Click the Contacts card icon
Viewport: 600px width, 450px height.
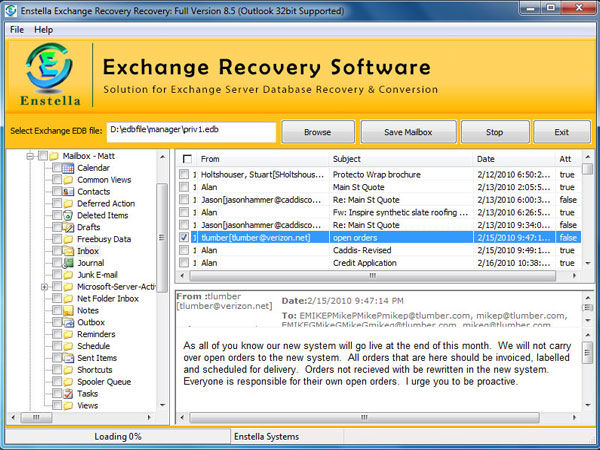tap(68, 192)
